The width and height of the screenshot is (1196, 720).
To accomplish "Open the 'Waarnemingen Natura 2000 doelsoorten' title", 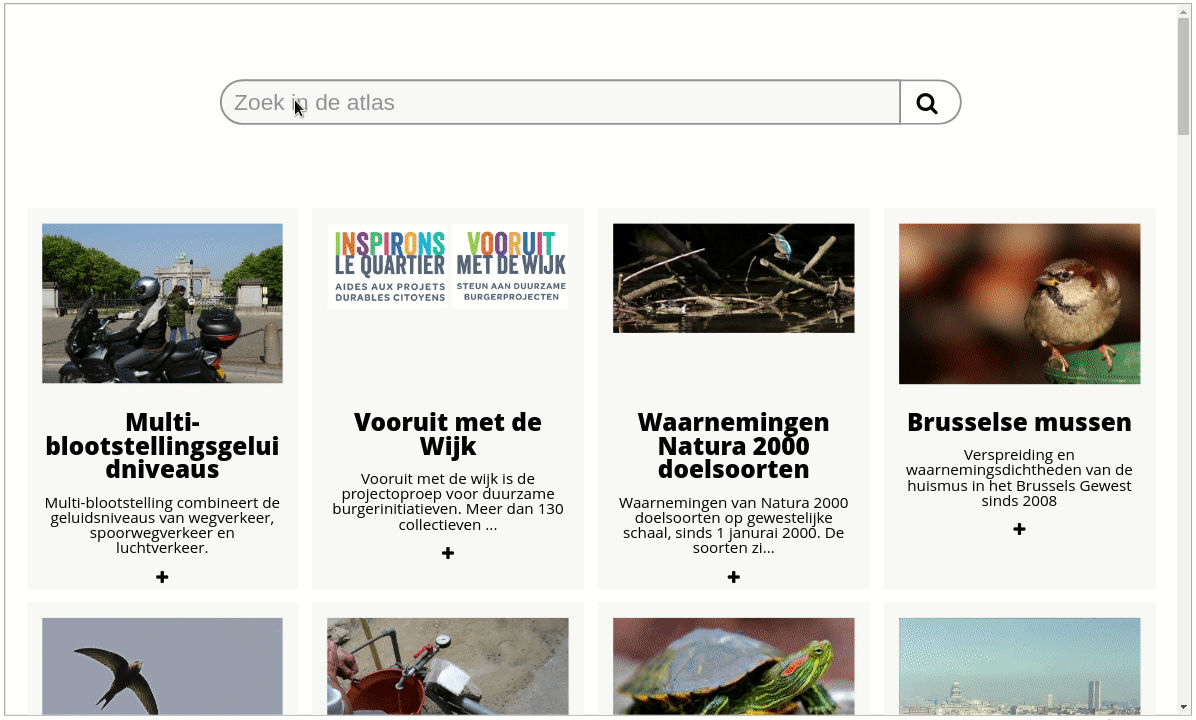I will (733, 446).
